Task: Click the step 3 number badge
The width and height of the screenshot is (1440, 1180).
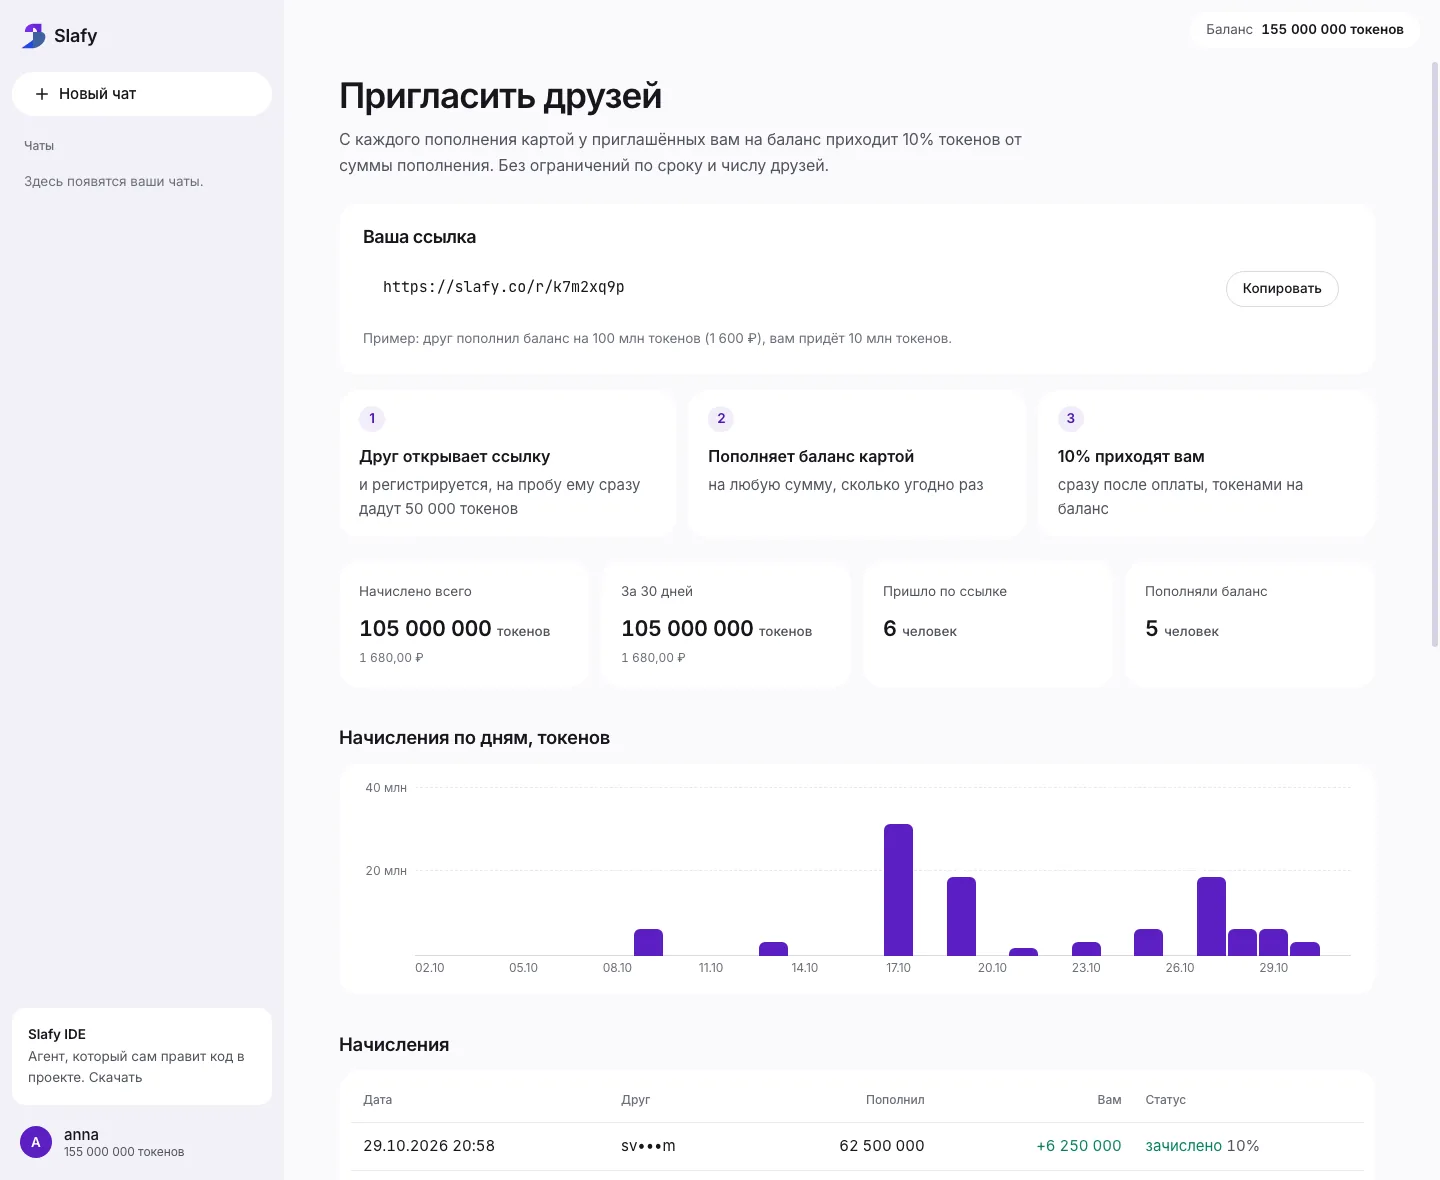Action: 1070,418
